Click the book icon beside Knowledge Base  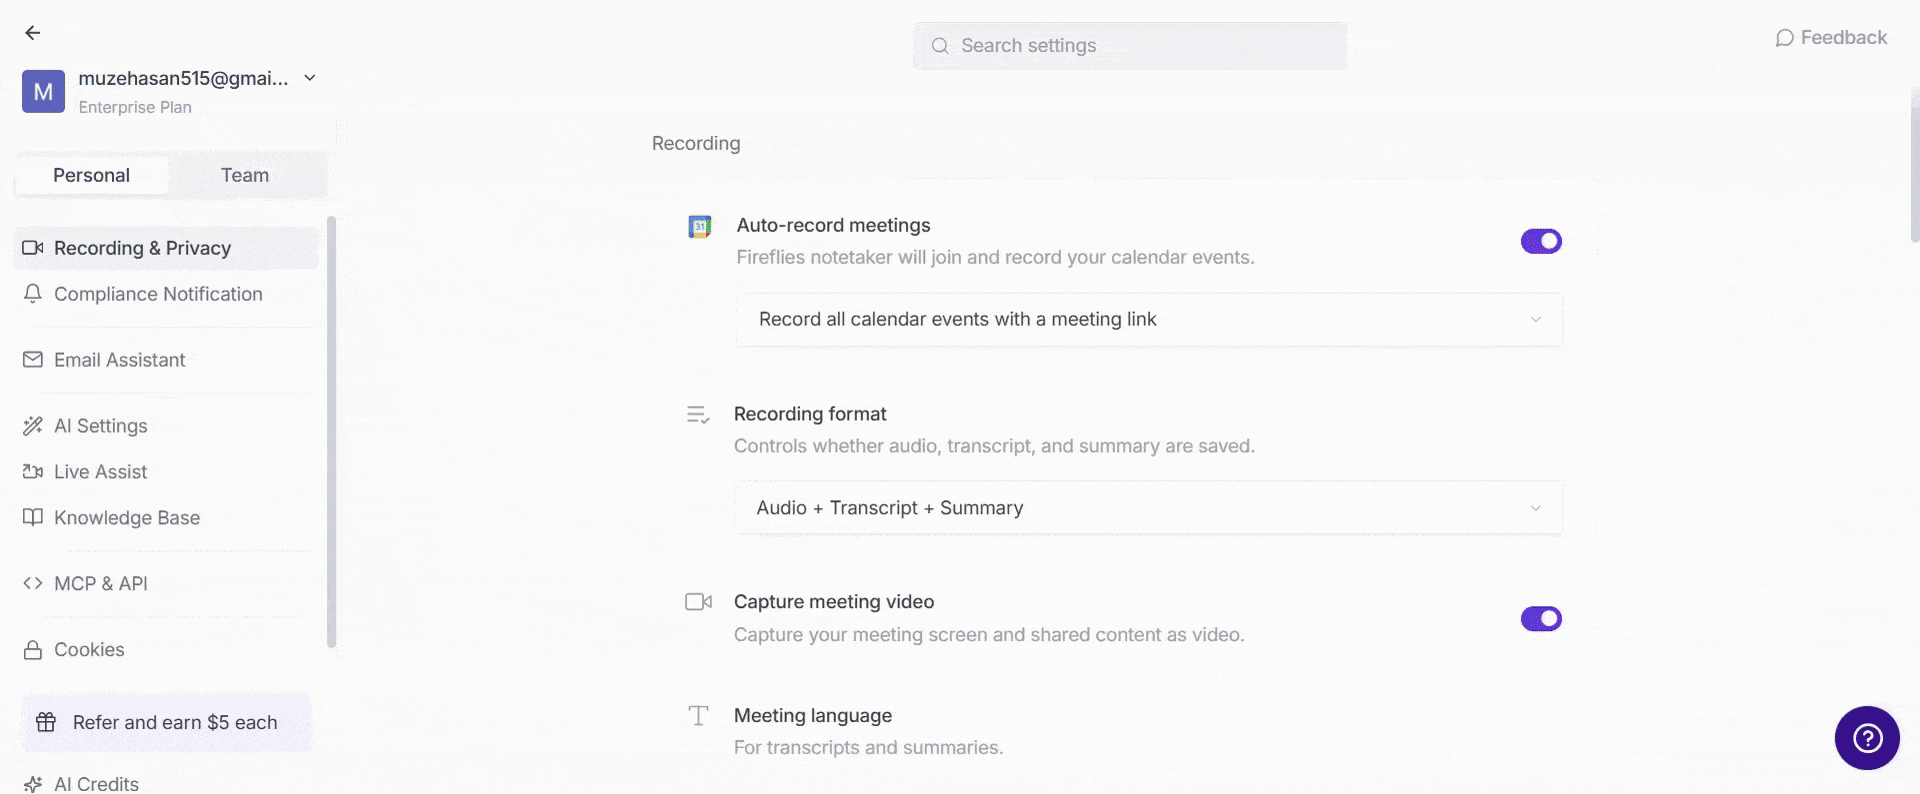click(33, 518)
